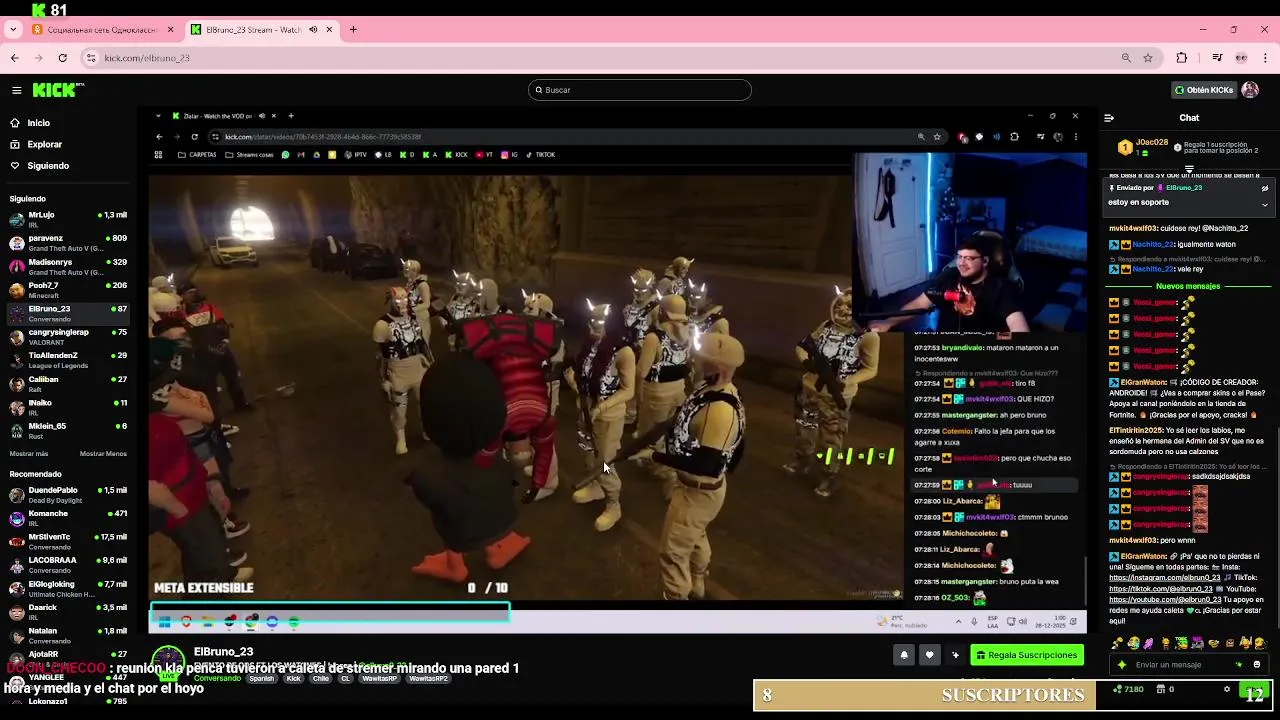Click the zoom magnifier in address bar
This screenshot has height=720, width=1280.
point(1126,58)
